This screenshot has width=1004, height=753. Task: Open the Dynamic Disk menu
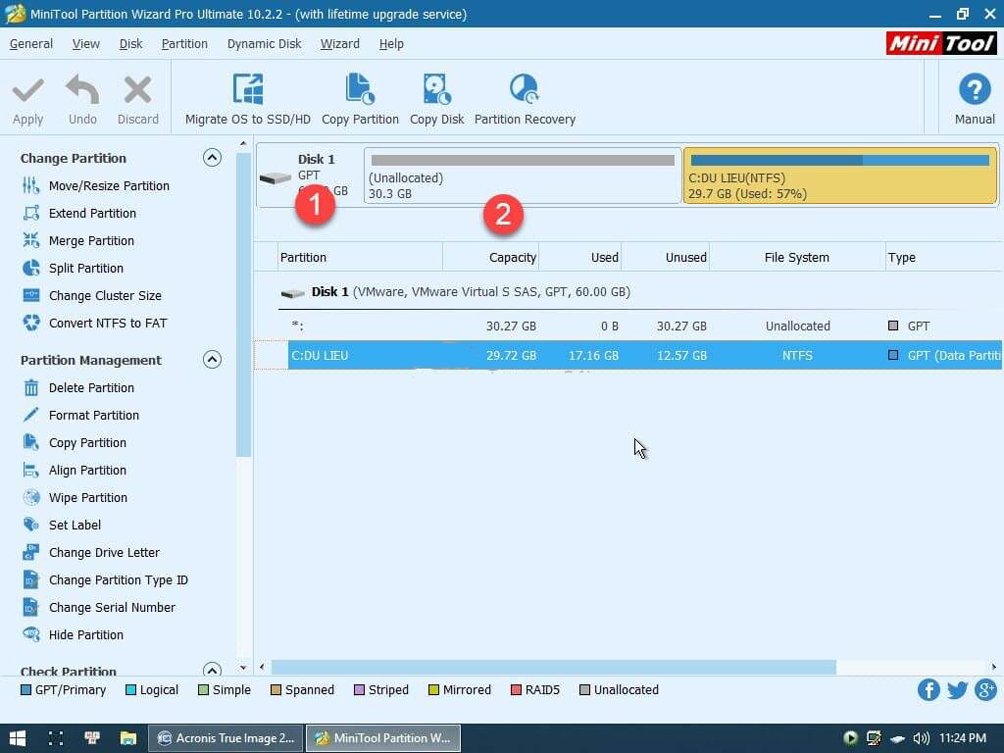click(x=264, y=44)
